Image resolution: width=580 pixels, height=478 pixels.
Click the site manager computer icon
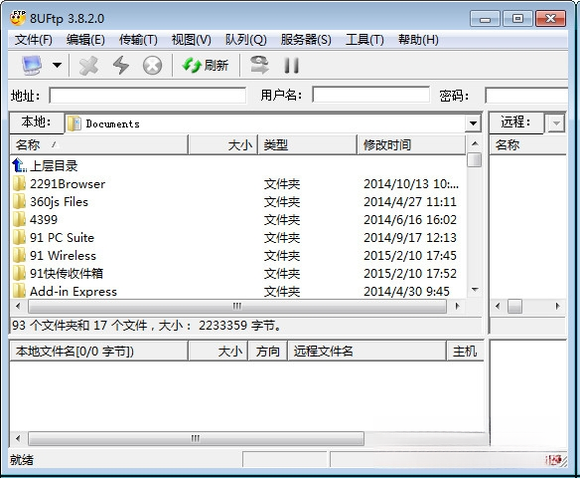pyautogui.click(x=31, y=65)
